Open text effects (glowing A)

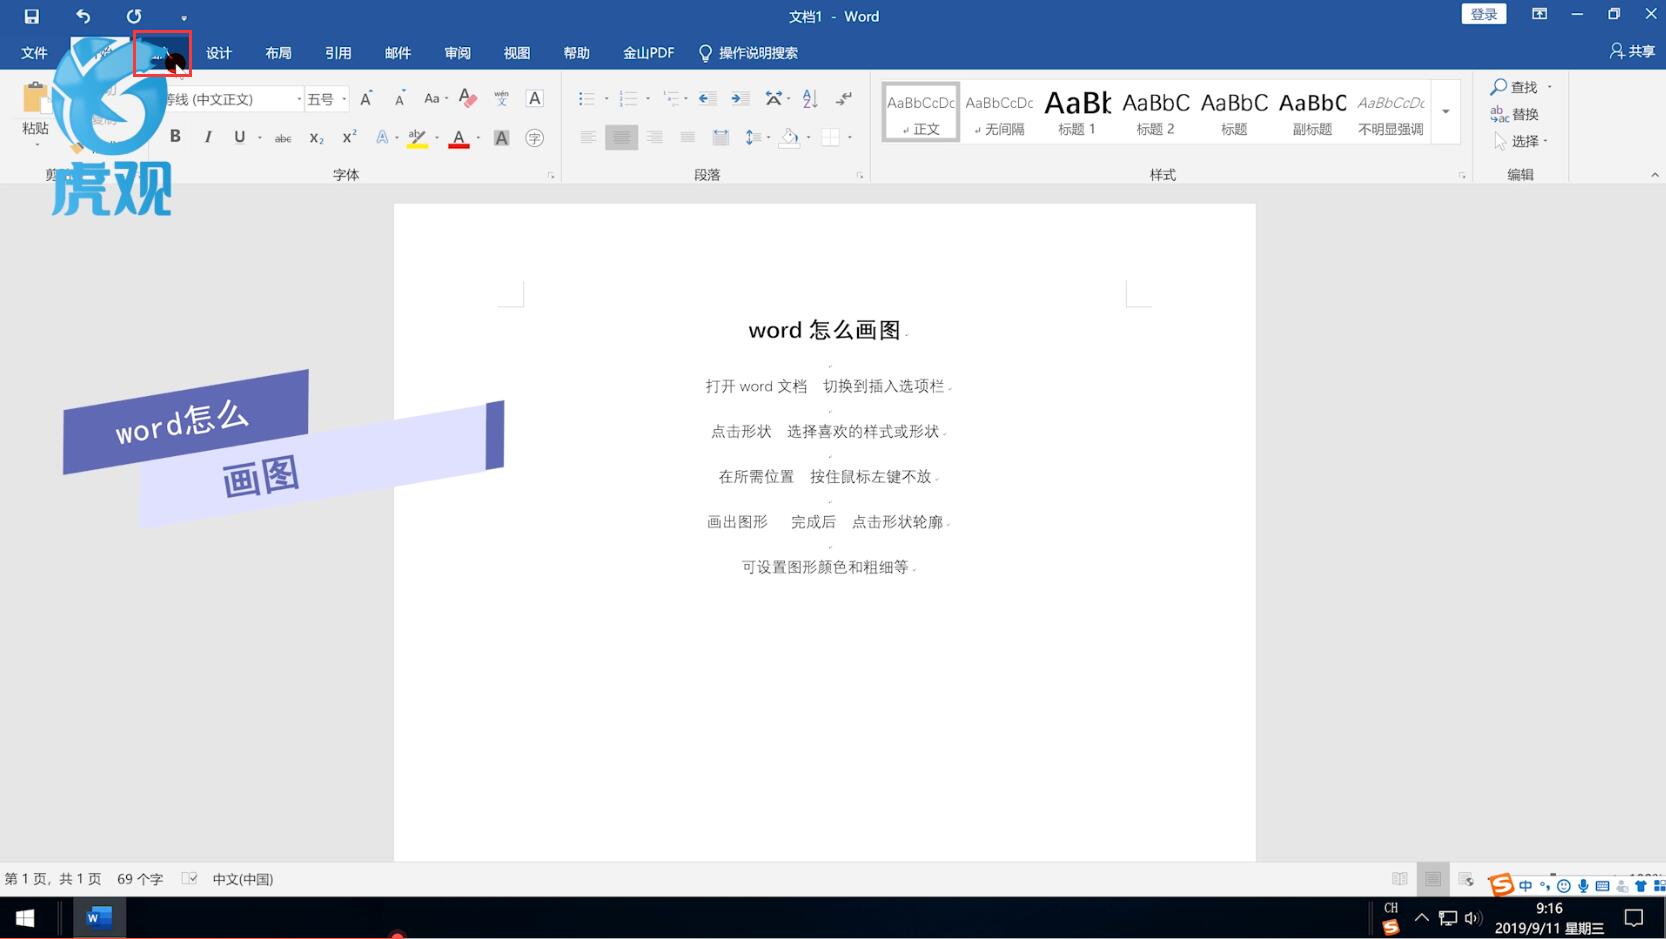point(382,138)
